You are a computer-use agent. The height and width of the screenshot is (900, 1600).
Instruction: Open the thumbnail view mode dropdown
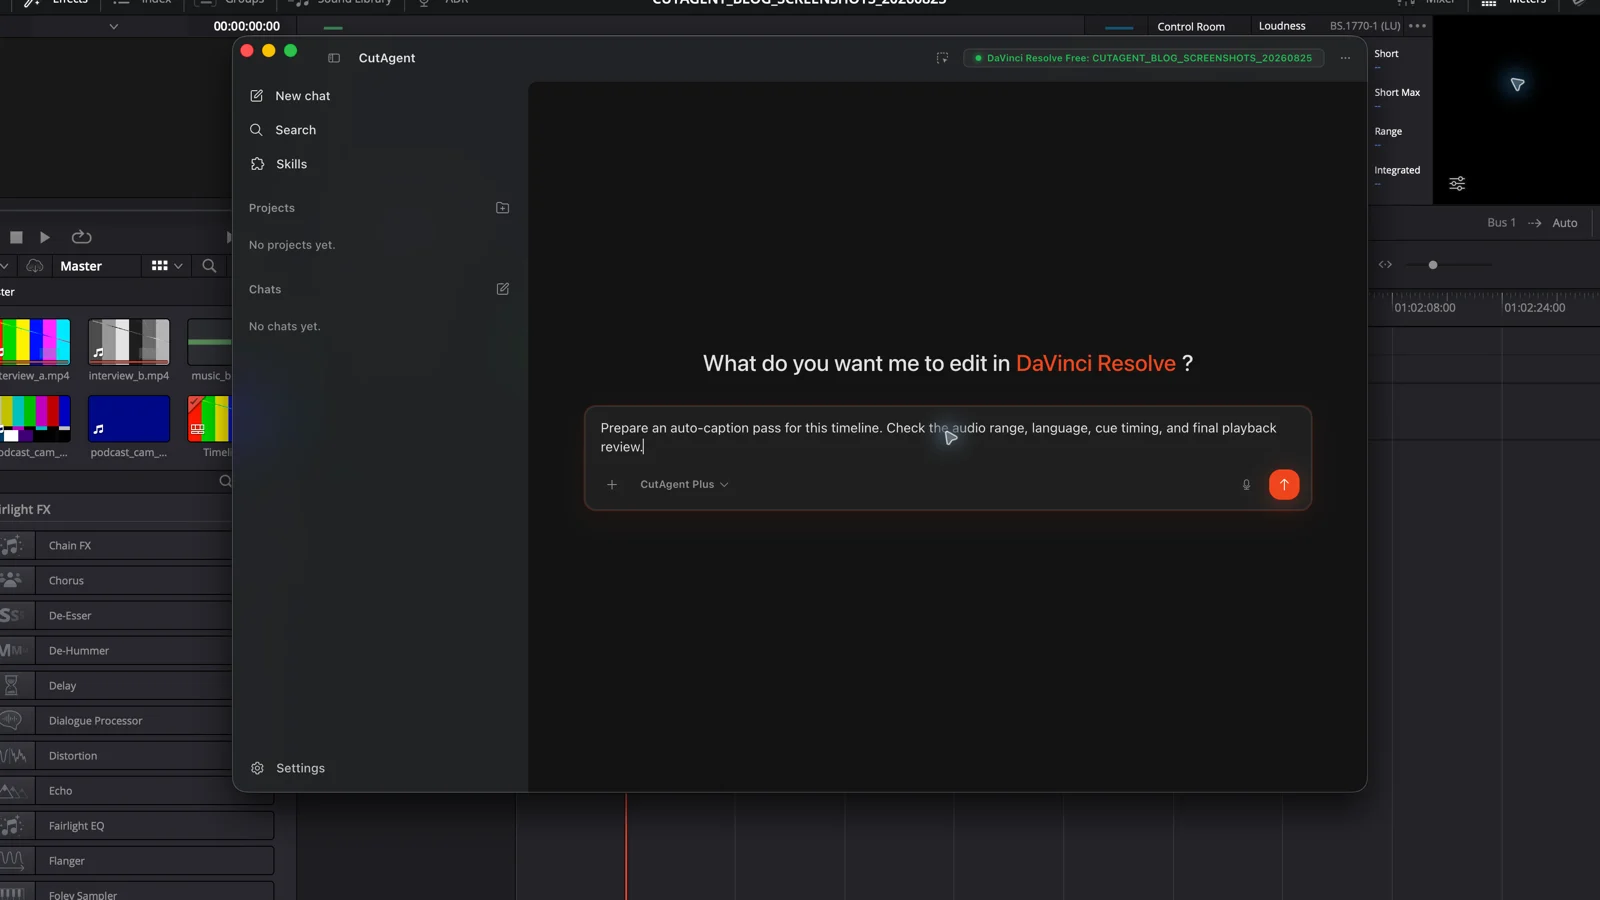pos(167,266)
